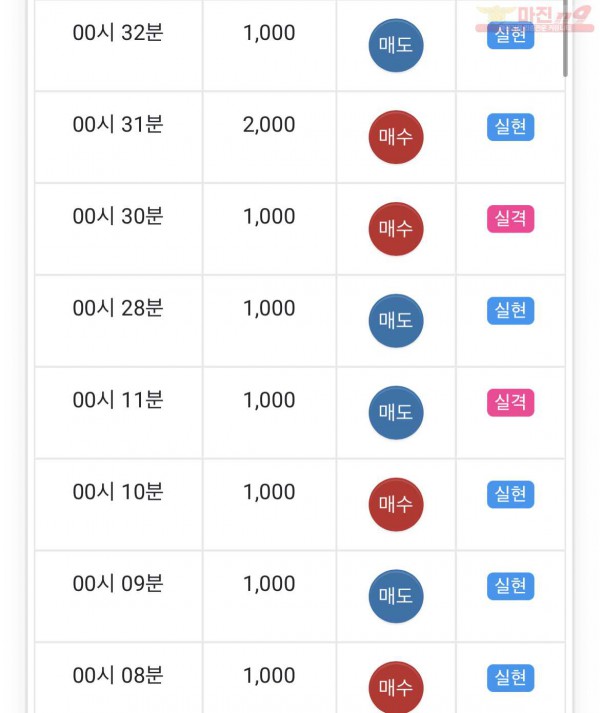Click the 00시 11분 time cell
The width and height of the screenshot is (600, 713).
tap(118, 412)
